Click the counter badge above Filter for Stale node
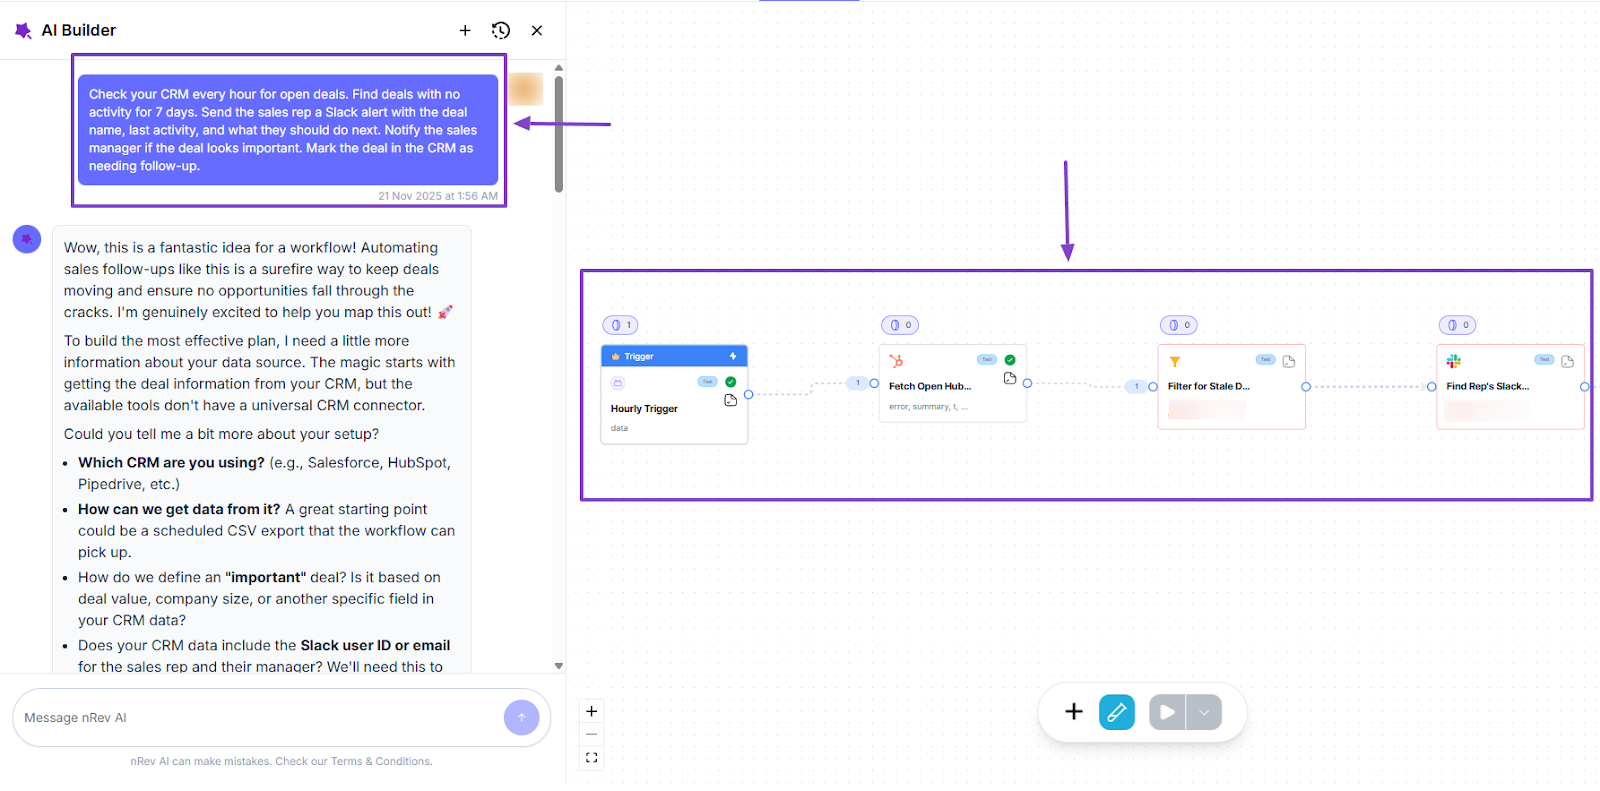The height and width of the screenshot is (791, 1600). tap(1179, 325)
